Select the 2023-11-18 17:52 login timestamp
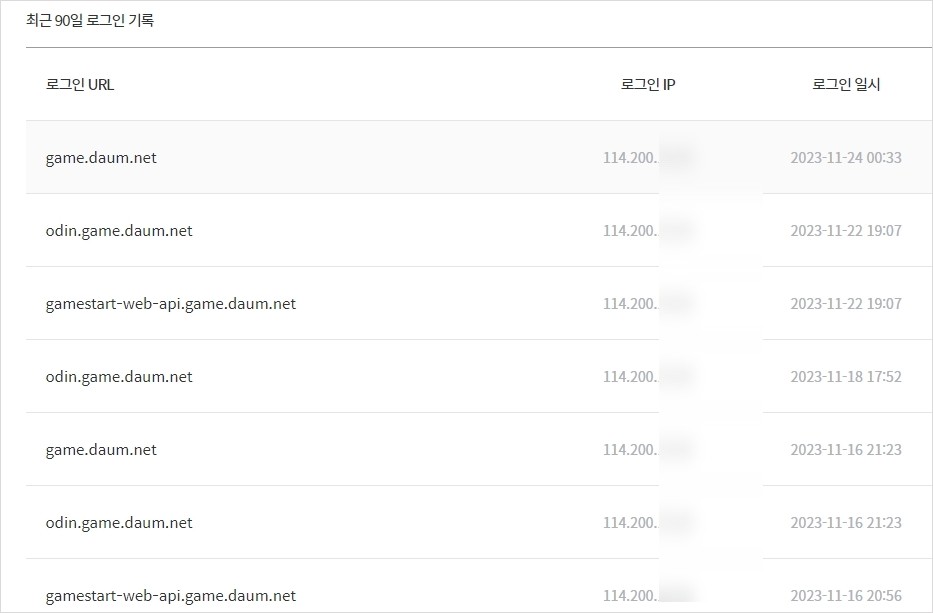Image resolution: width=933 pixels, height=613 pixels. (x=846, y=377)
